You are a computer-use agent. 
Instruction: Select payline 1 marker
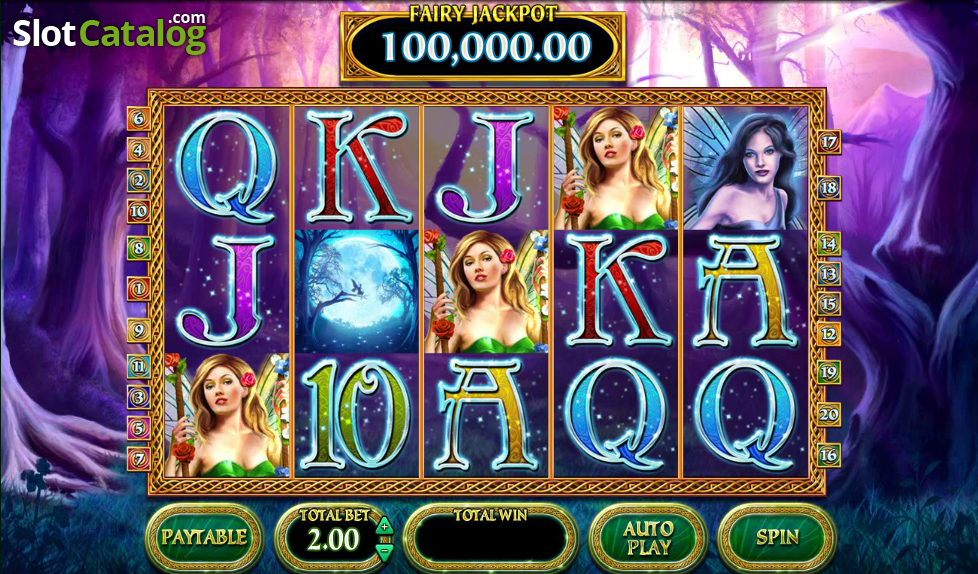[138, 289]
